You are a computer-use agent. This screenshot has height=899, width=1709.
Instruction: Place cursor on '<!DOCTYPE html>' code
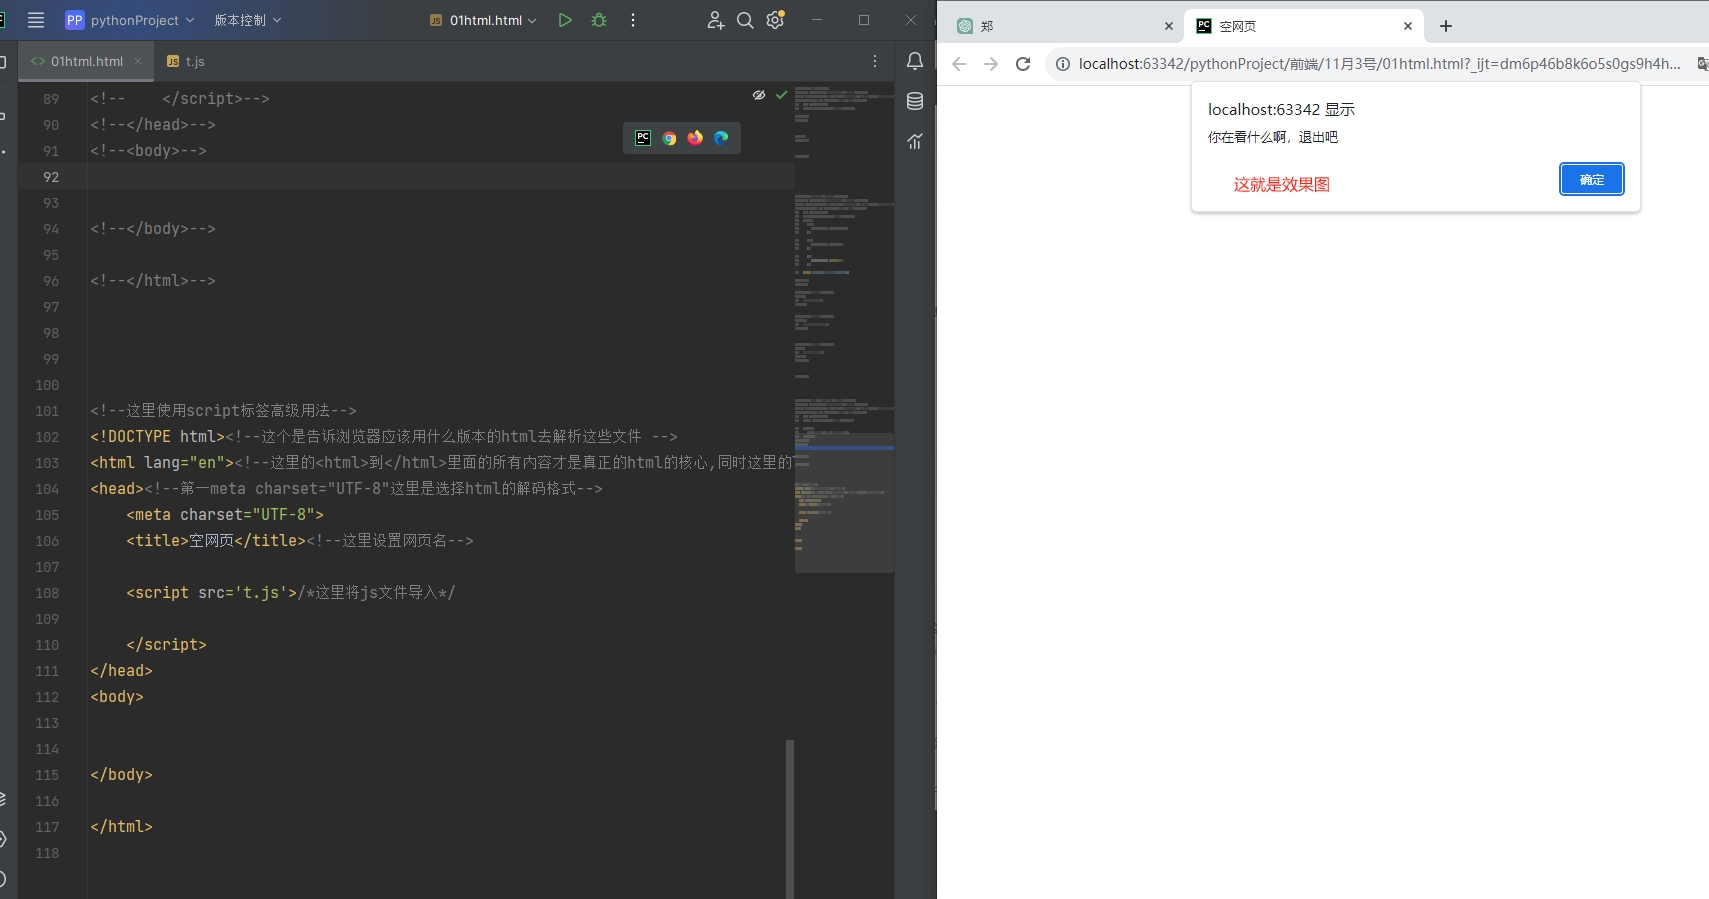tap(158, 437)
